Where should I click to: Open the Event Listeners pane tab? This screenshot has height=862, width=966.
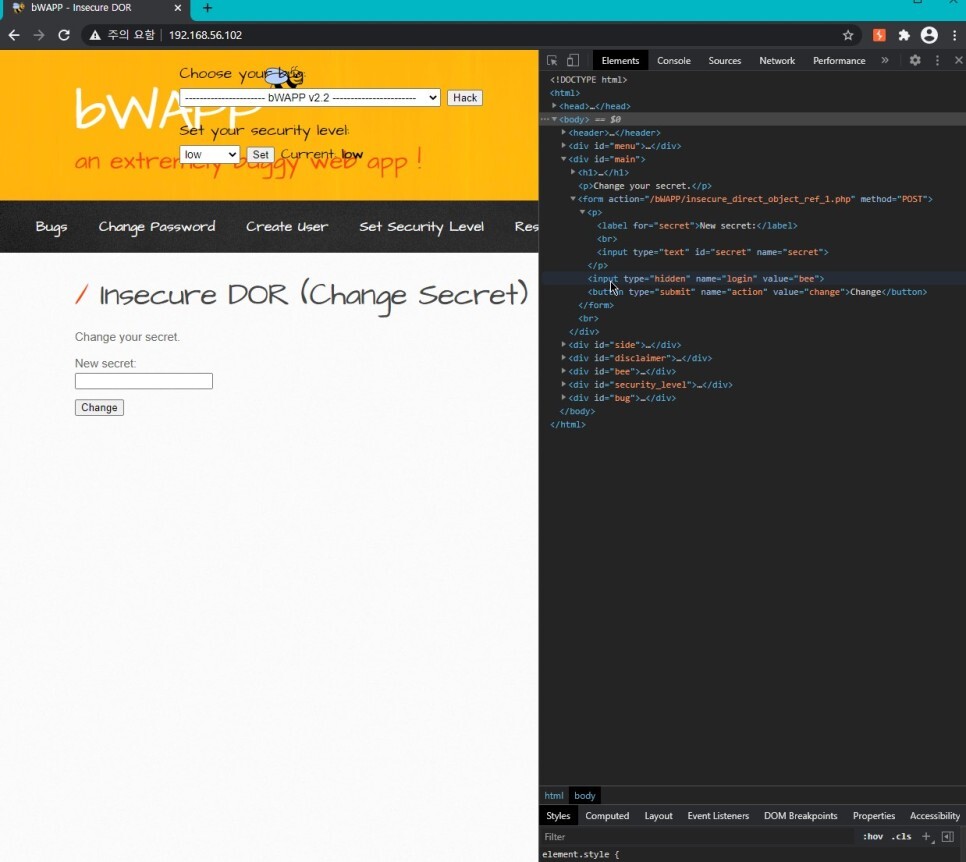718,815
